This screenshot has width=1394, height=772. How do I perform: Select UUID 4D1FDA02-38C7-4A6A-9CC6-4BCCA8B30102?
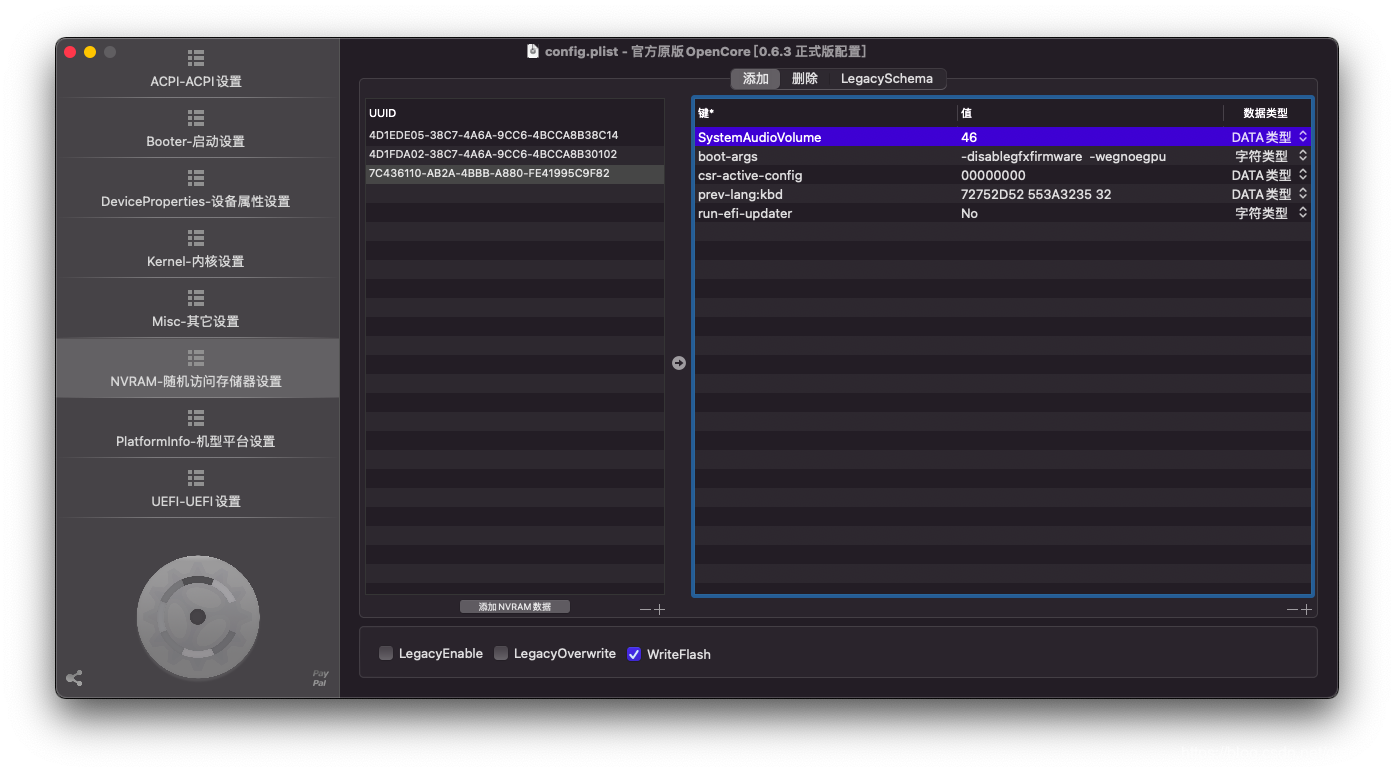[515, 154]
